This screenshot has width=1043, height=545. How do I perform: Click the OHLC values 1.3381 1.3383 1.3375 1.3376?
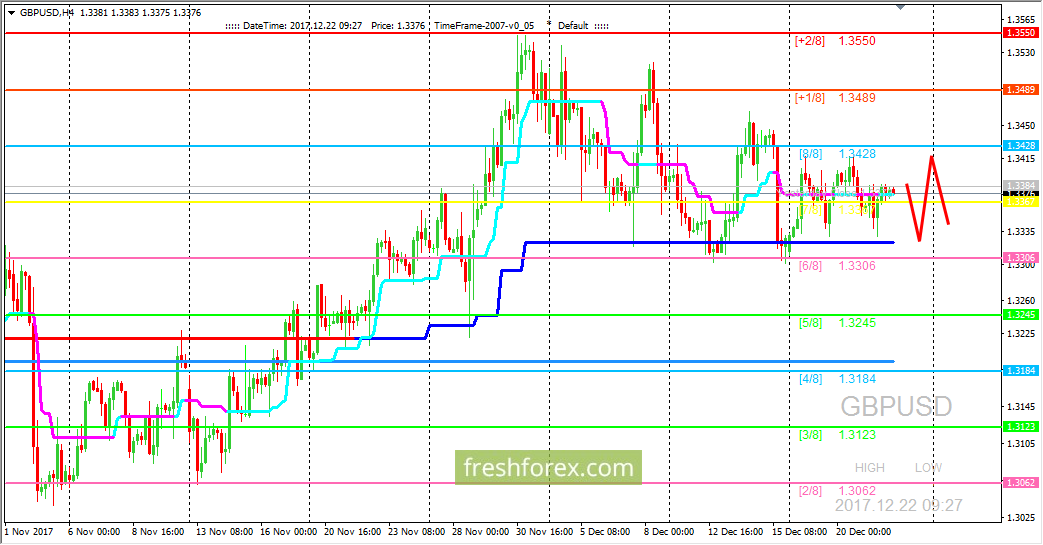(140, 13)
